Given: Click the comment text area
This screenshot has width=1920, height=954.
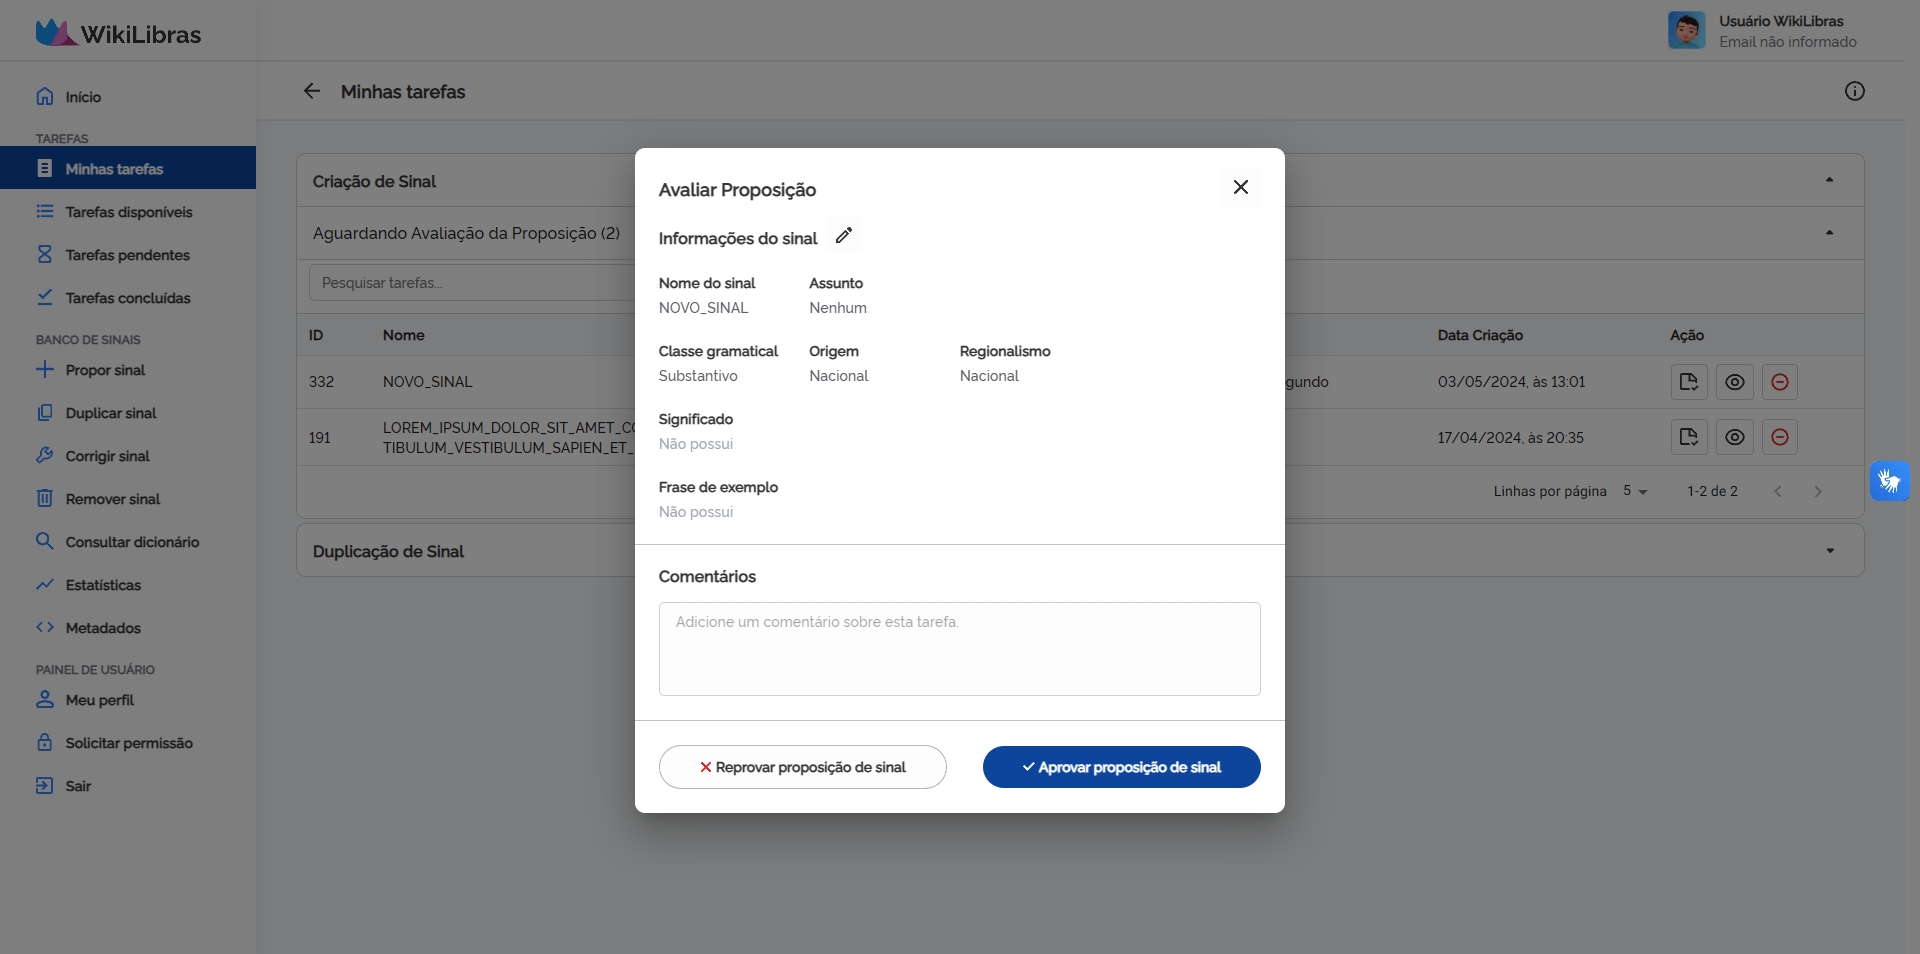Looking at the screenshot, I should coord(959,649).
